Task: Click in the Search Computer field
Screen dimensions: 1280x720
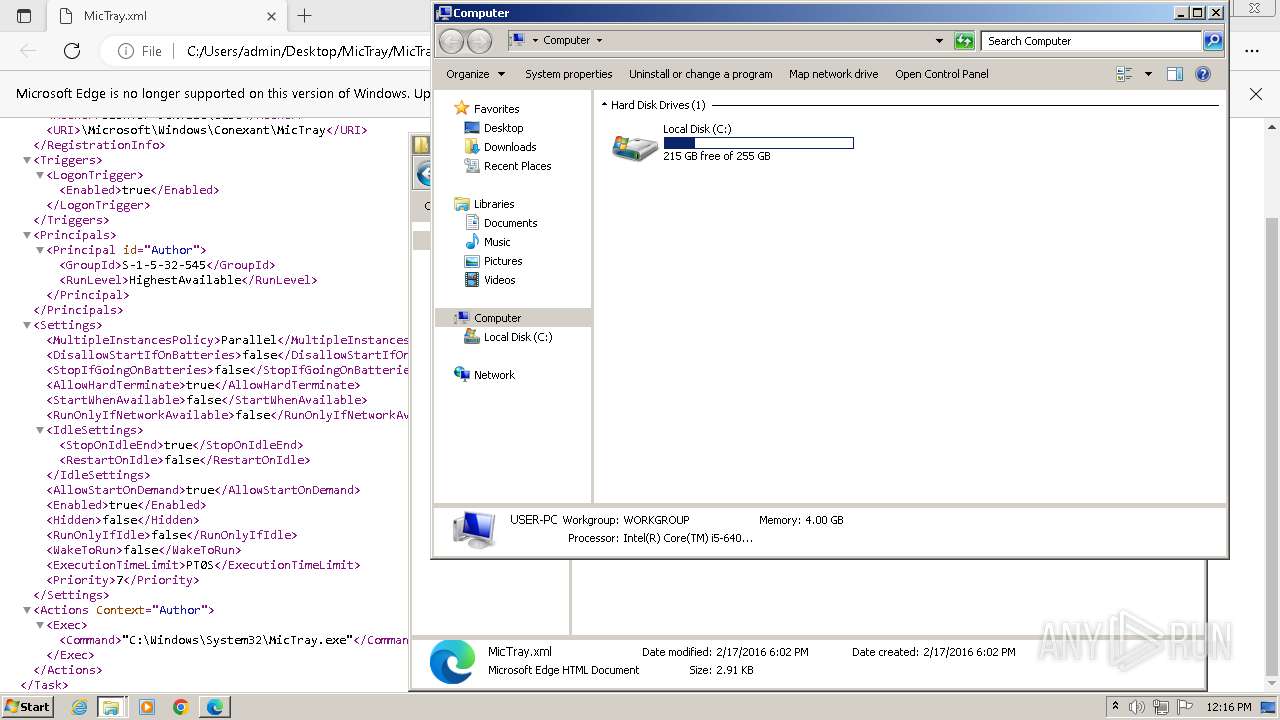Action: point(1092,41)
